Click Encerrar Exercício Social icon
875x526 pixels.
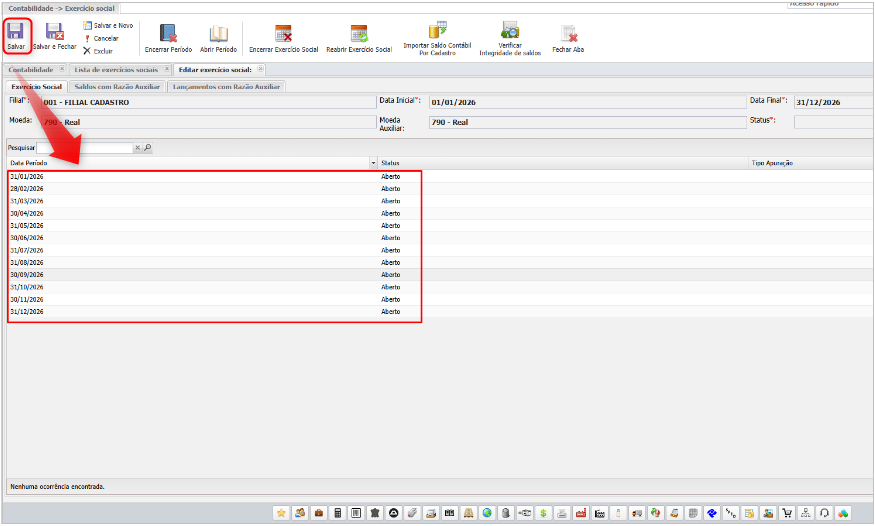(x=283, y=34)
